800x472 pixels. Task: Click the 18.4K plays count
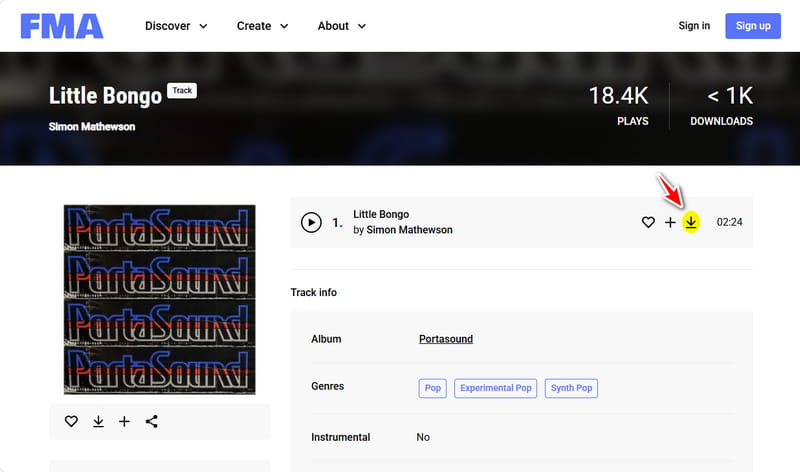click(618, 96)
